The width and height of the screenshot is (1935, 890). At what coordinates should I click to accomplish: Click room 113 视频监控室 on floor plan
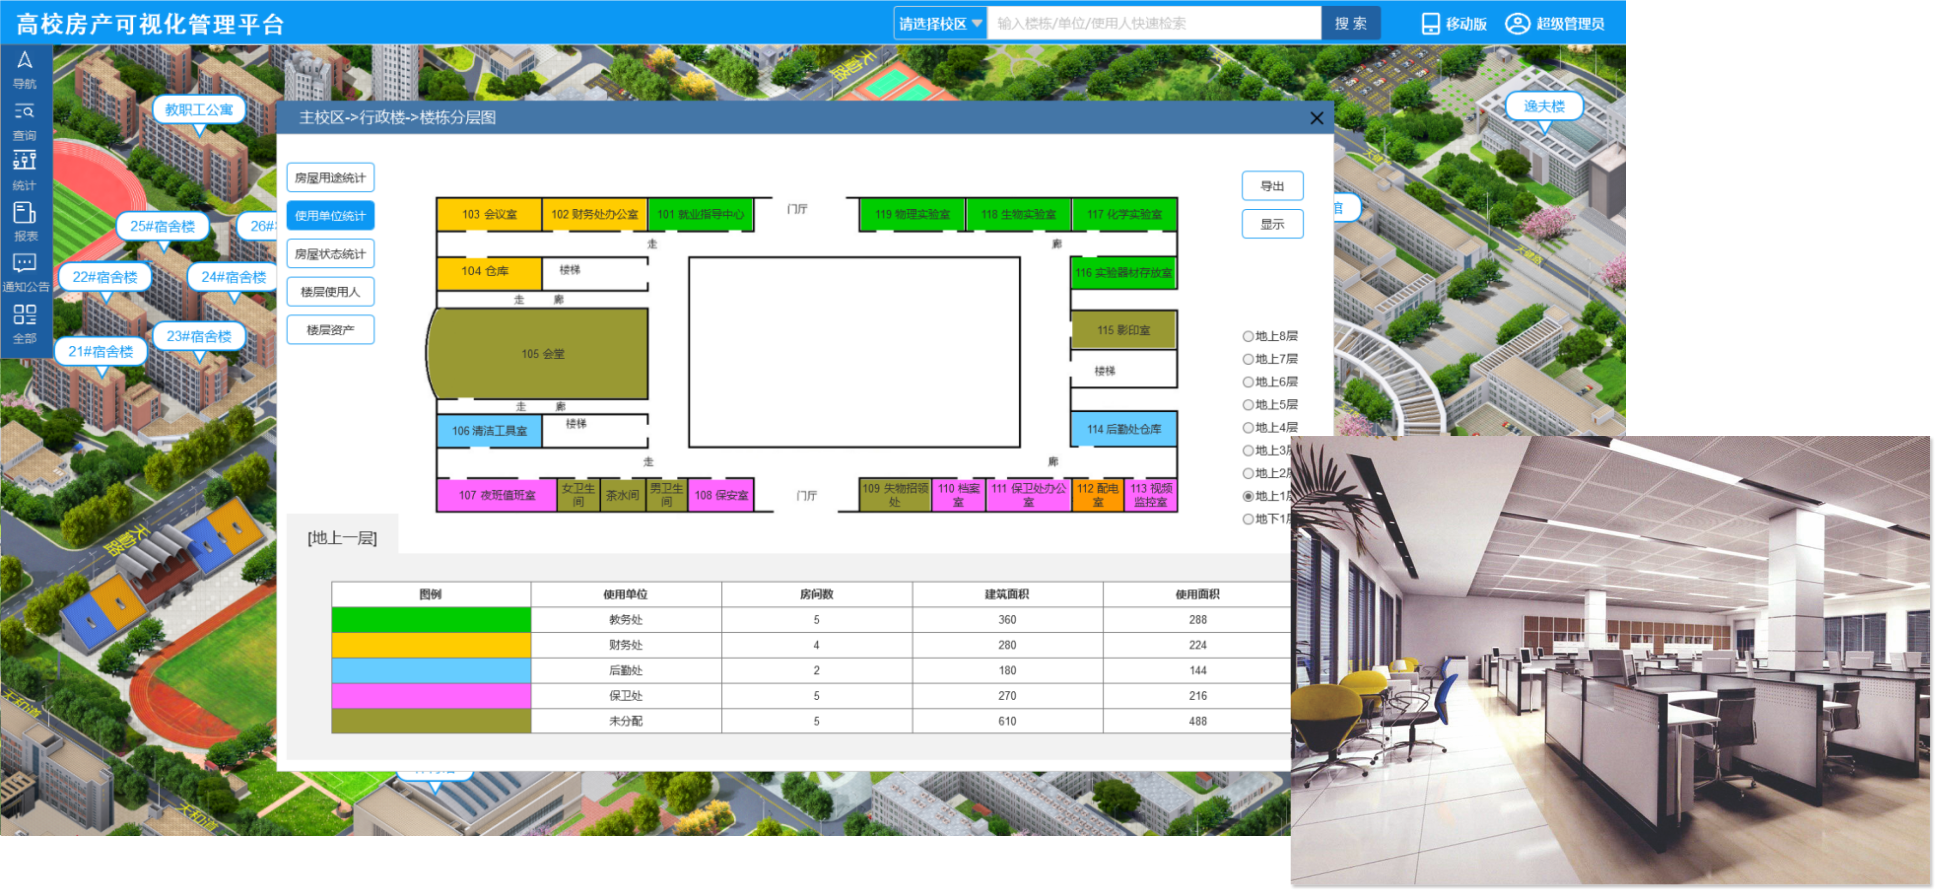[x=1151, y=495]
